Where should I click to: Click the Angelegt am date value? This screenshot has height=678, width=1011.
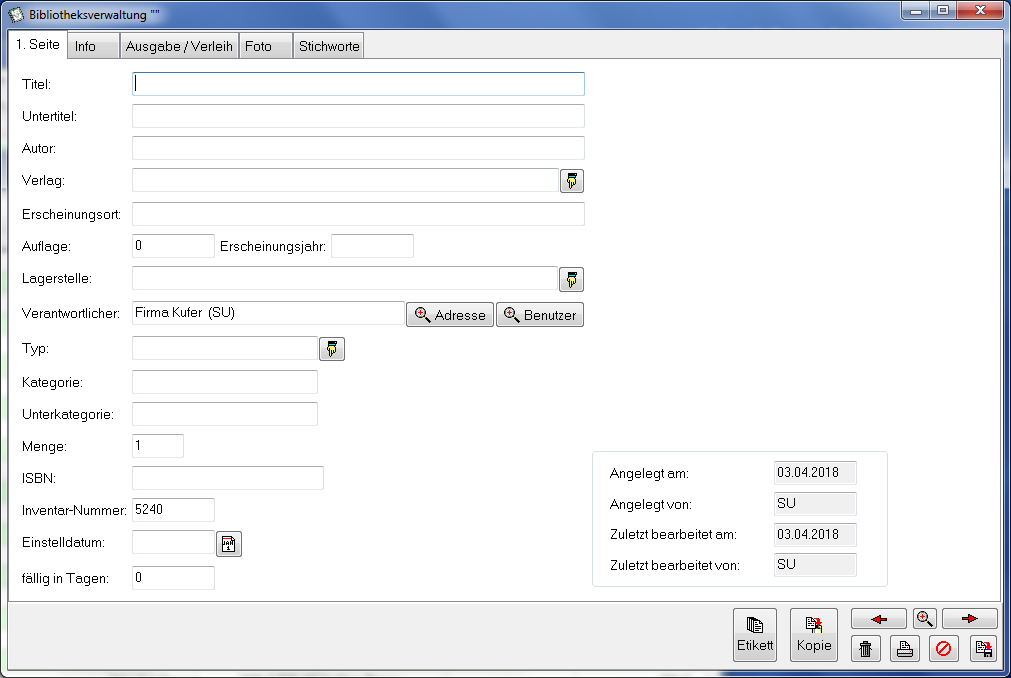pyautogui.click(x=815, y=473)
